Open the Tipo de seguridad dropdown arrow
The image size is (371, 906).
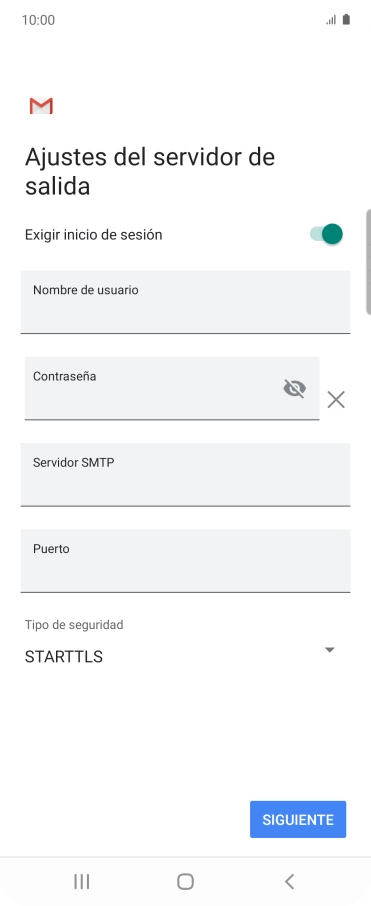pyautogui.click(x=329, y=650)
